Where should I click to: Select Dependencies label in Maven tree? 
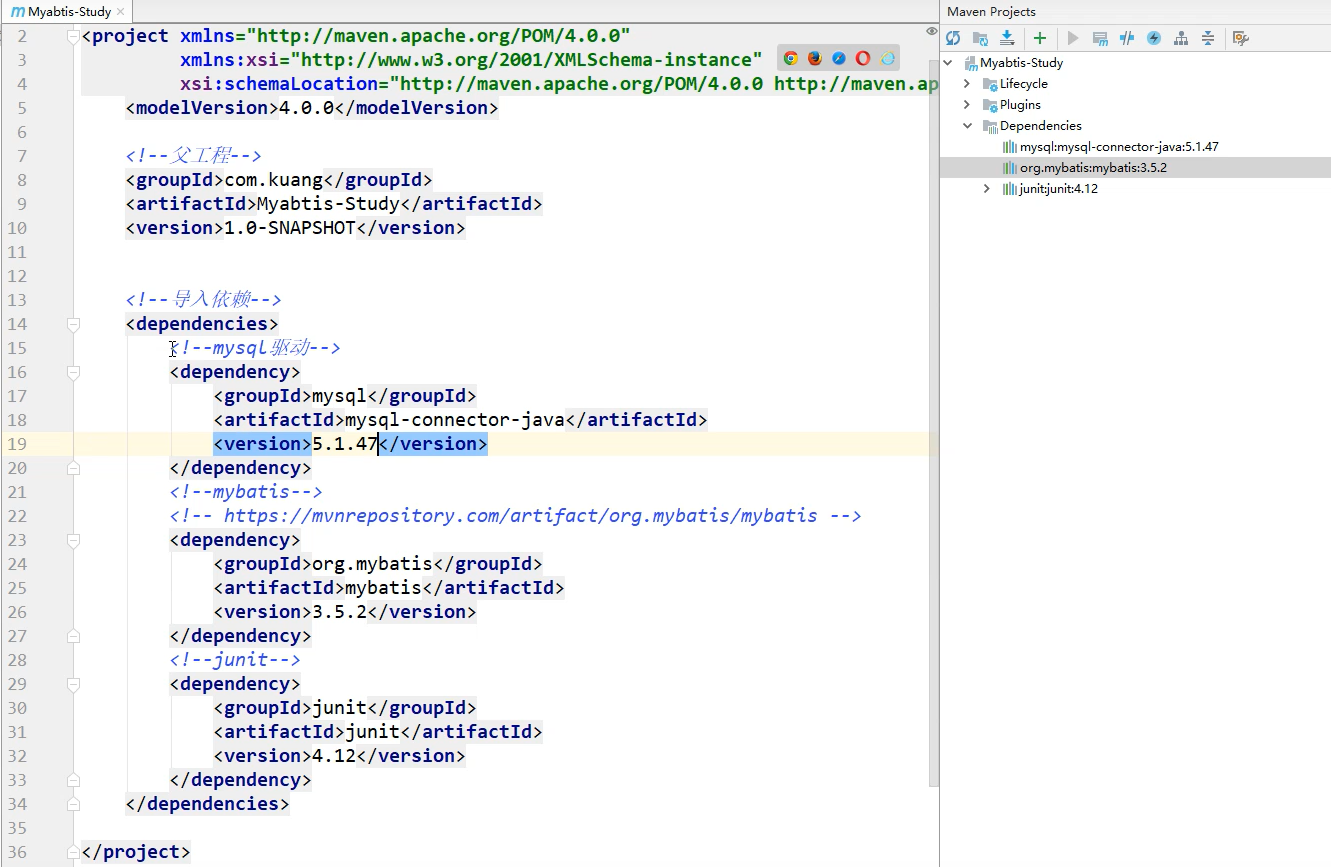click(1041, 126)
